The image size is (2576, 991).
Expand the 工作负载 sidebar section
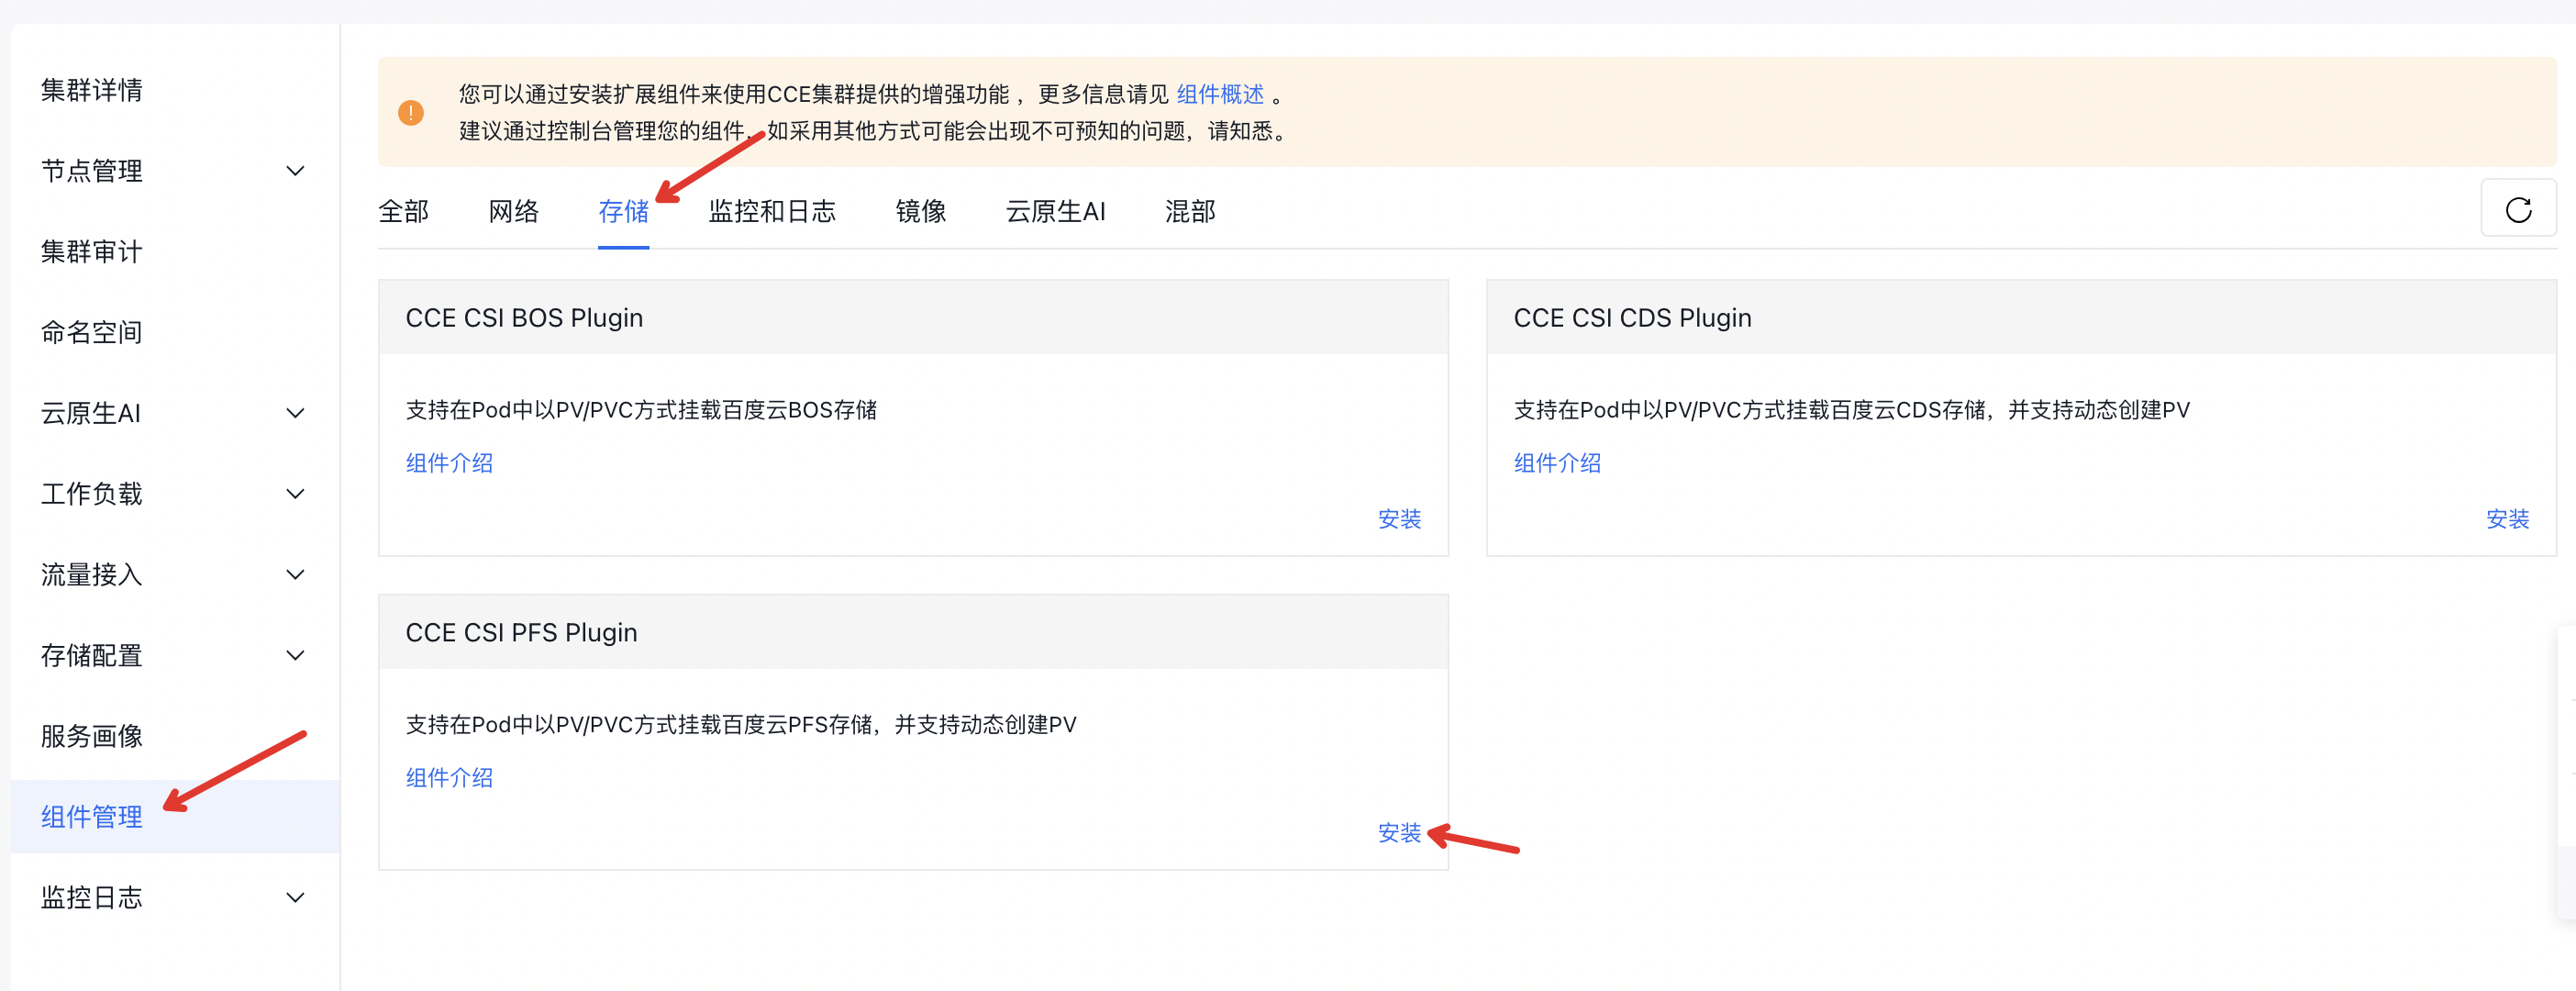point(295,493)
